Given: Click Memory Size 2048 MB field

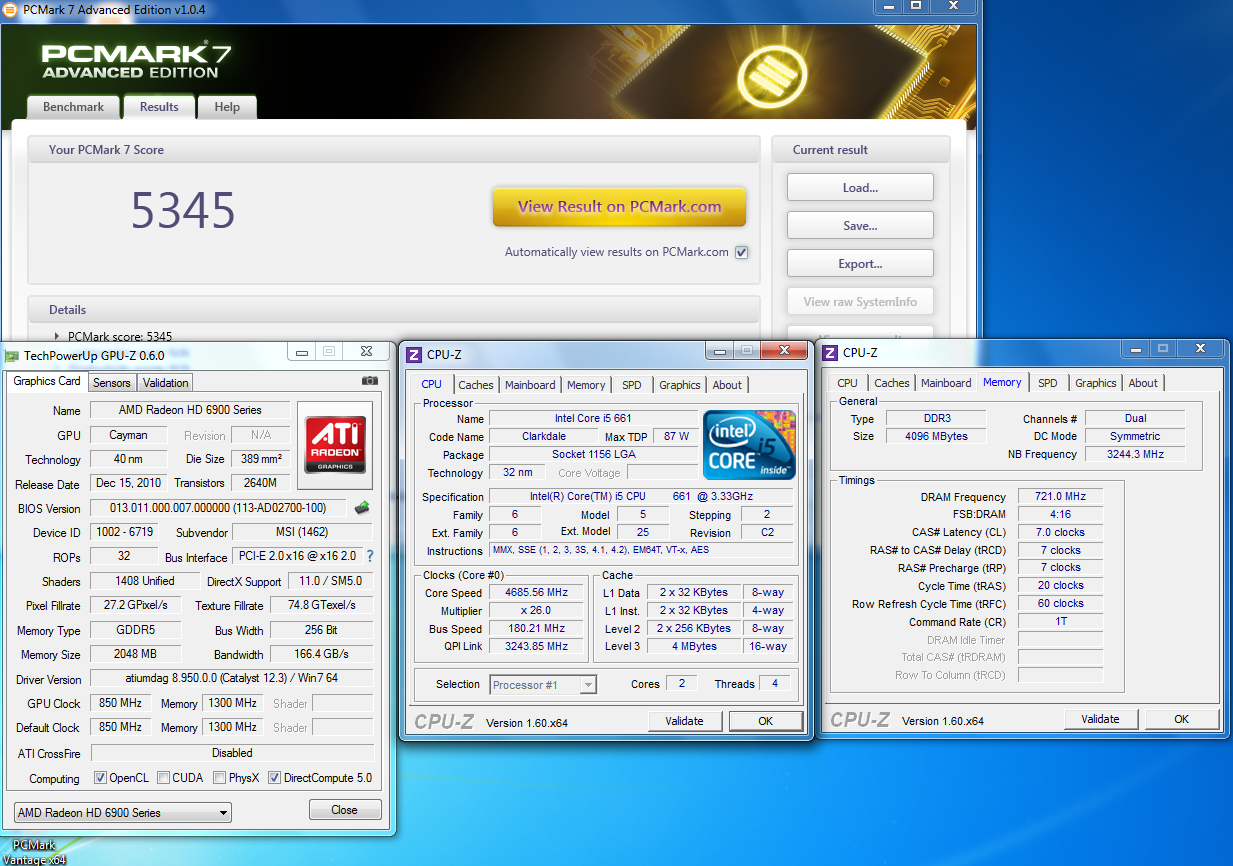Looking at the screenshot, I should tap(135, 654).
